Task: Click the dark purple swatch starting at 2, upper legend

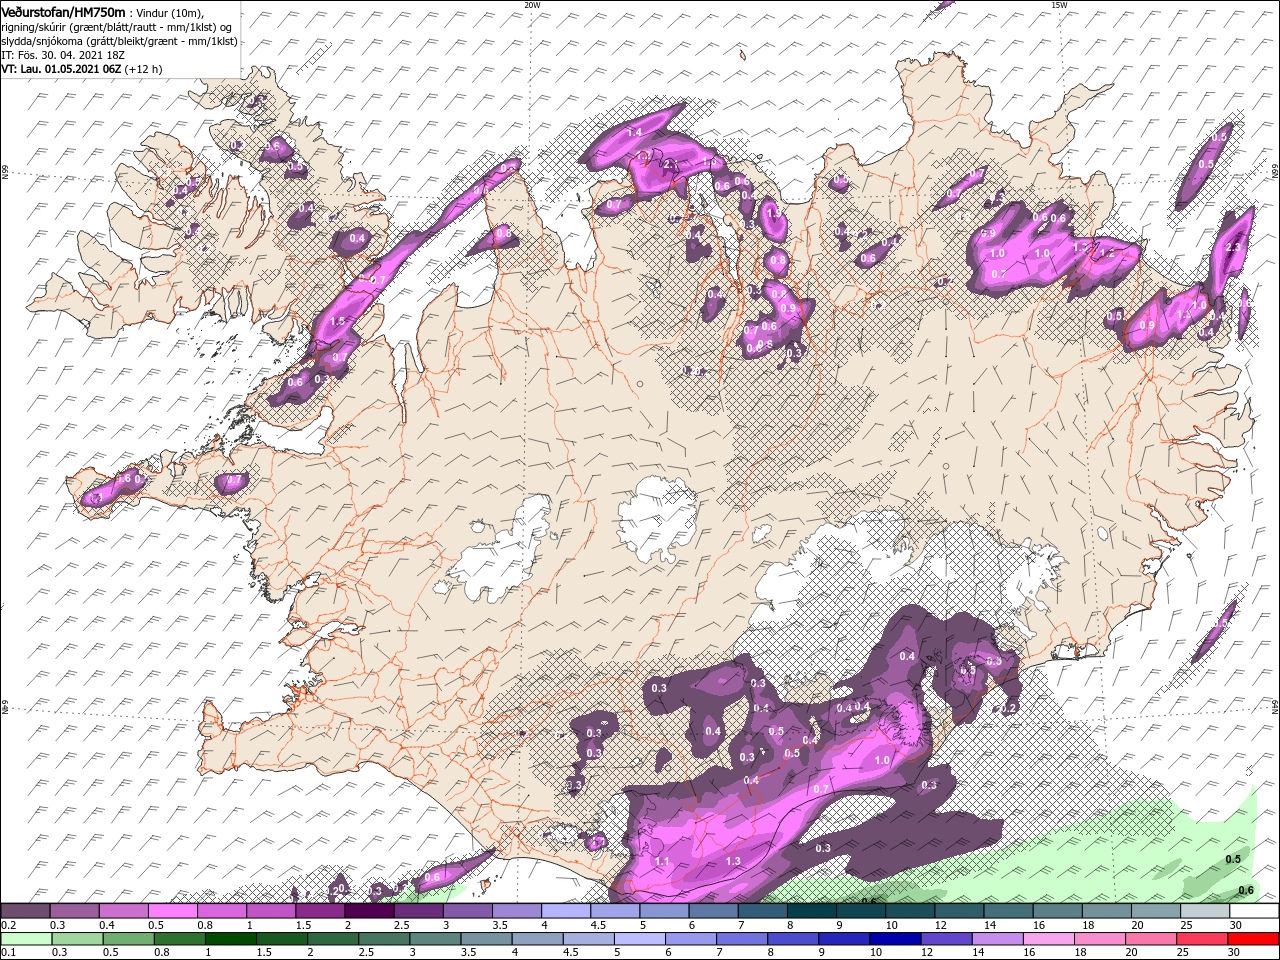Action: pyautogui.click(x=369, y=911)
